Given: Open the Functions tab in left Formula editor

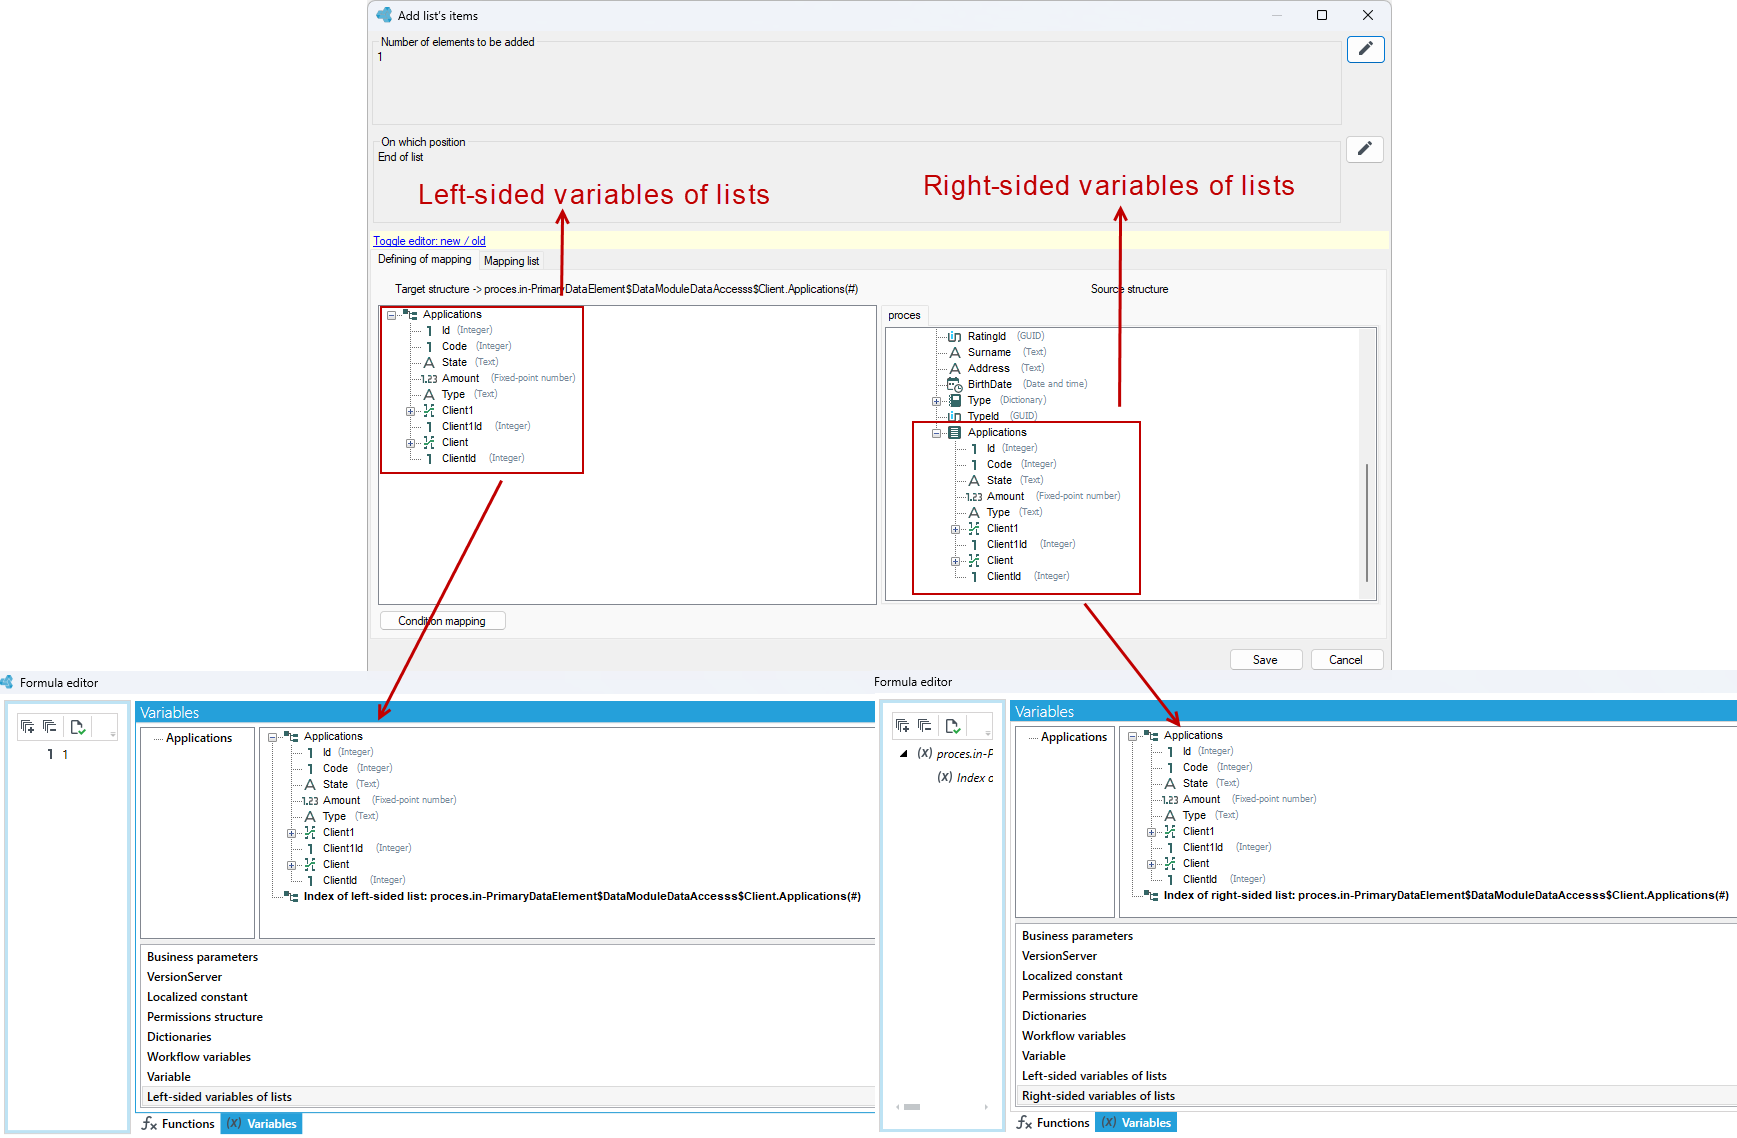Looking at the screenshot, I should tap(178, 1124).
